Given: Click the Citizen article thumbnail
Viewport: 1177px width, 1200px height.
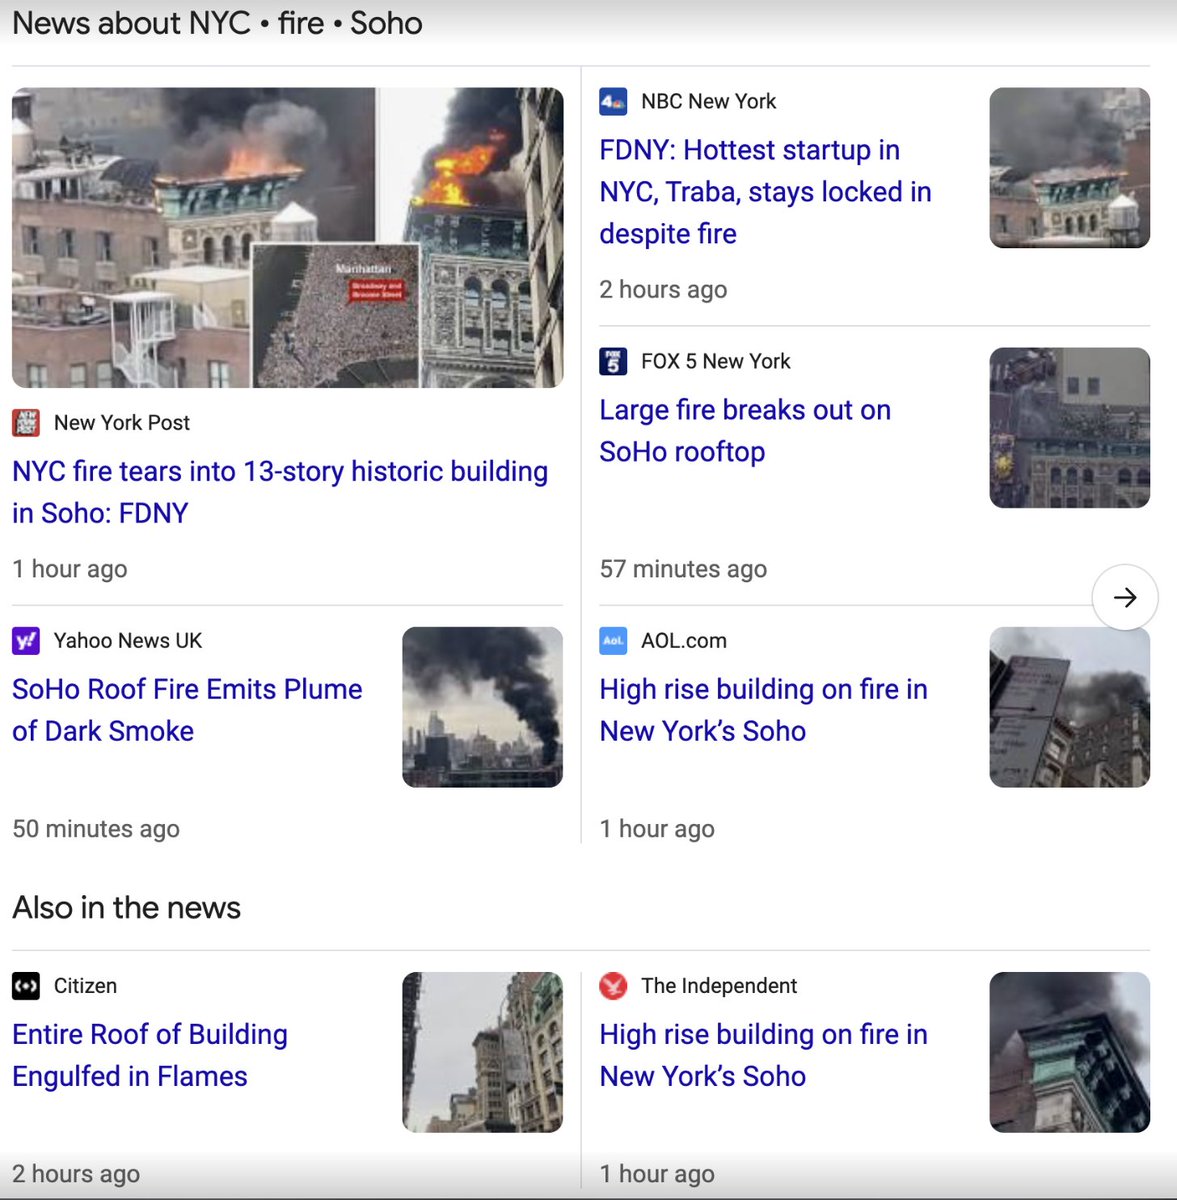Looking at the screenshot, I should click(x=483, y=1052).
